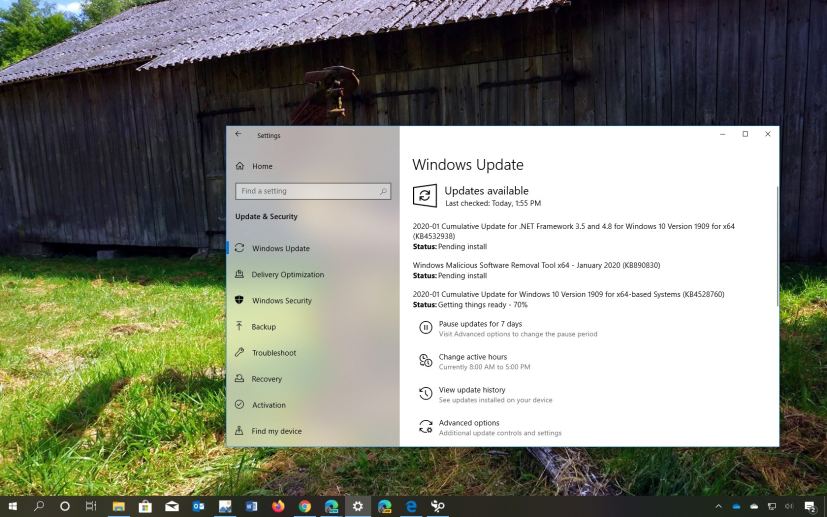Launch Outlook from the taskbar

(x=198, y=506)
